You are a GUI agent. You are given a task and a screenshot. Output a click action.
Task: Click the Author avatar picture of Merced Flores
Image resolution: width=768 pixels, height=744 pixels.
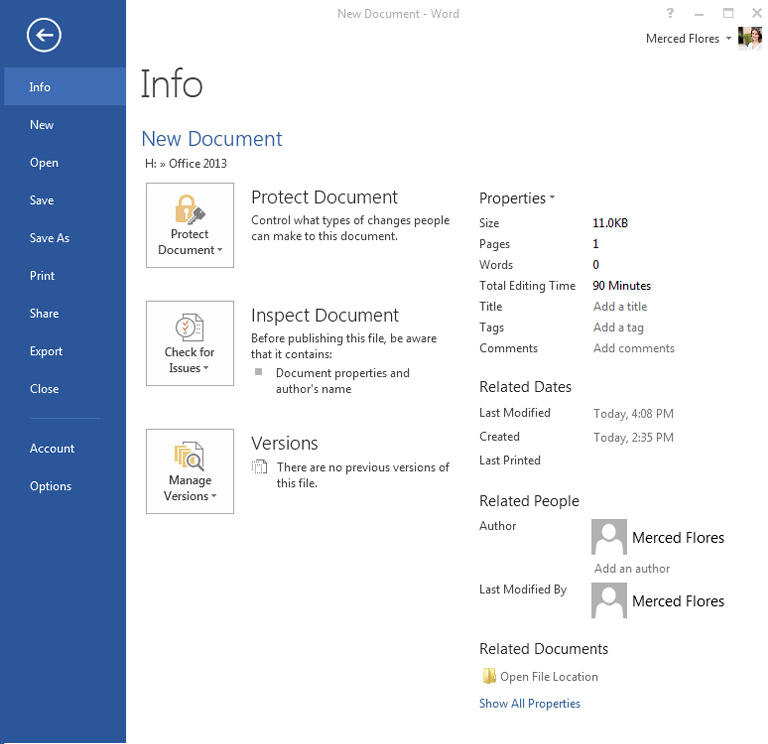click(x=609, y=537)
